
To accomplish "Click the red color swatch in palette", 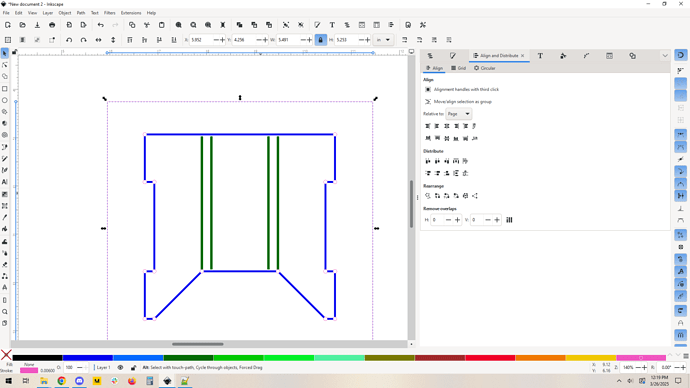I will [x=490, y=358].
